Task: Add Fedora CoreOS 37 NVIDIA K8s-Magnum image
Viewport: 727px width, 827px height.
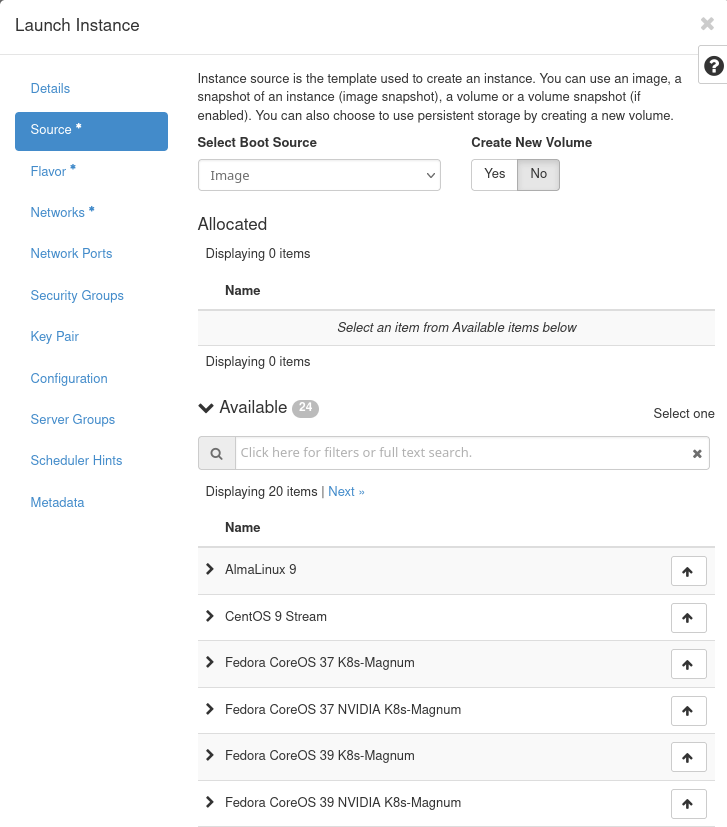Action: click(x=688, y=711)
